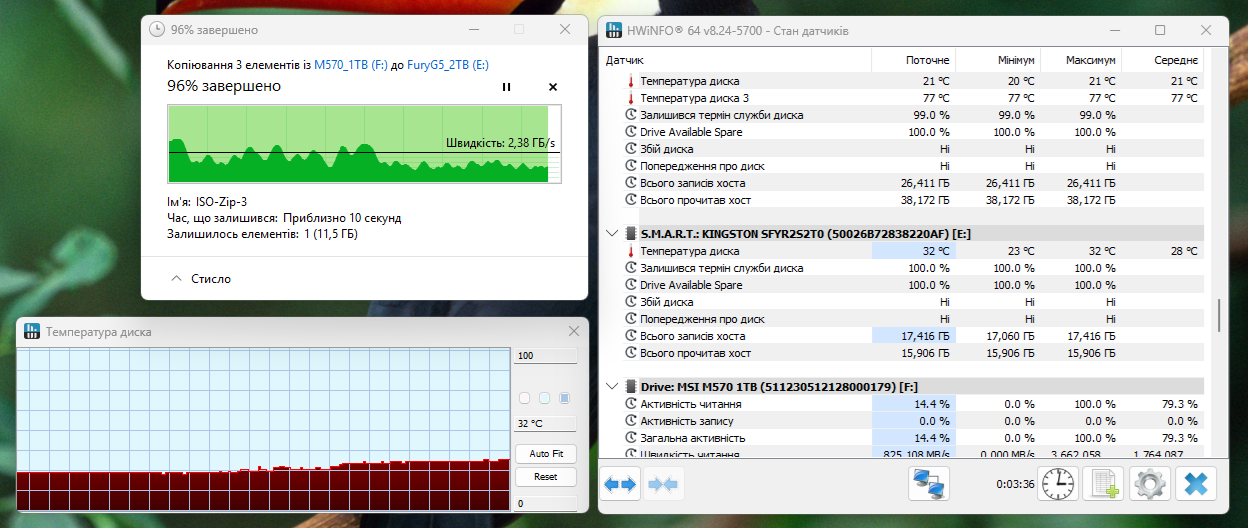The image size is (1248, 528).
Task: Pick the pink color swatch in graph window
Action: coord(524,398)
